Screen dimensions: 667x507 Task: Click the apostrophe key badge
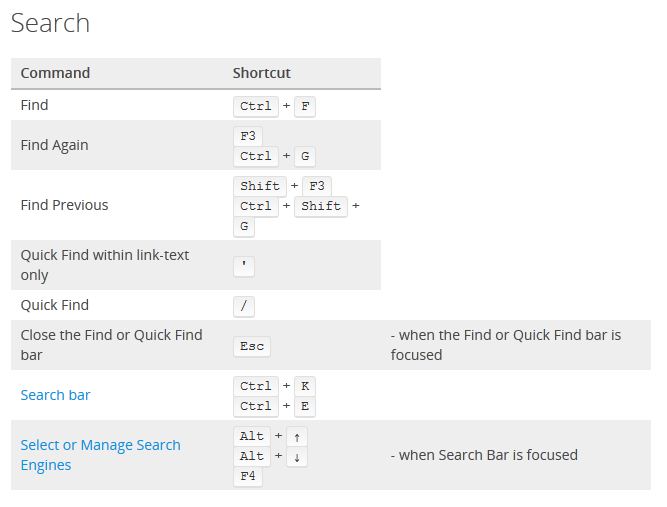tap(244, 266)
